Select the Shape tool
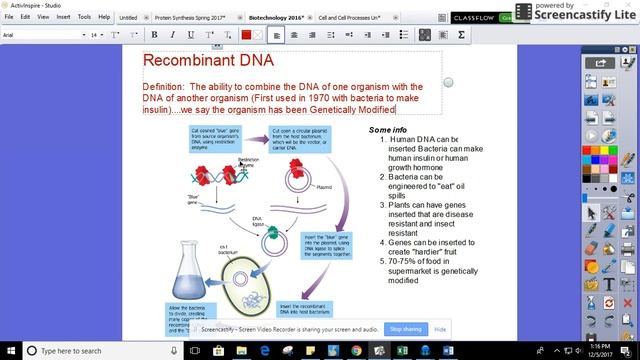 (x=591, y=267)
